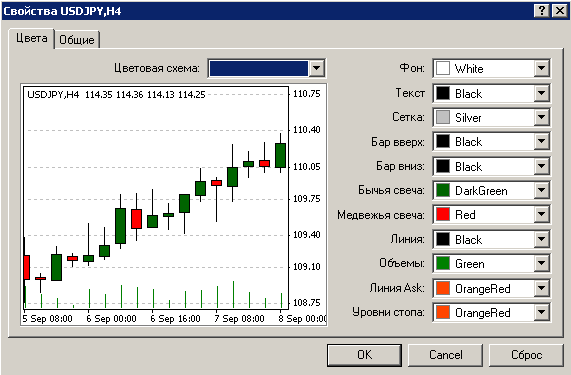Select the Цветовая схема combo box field
Image resolution: width=571 pixels, height=375 pixels.
pos(267,68)
